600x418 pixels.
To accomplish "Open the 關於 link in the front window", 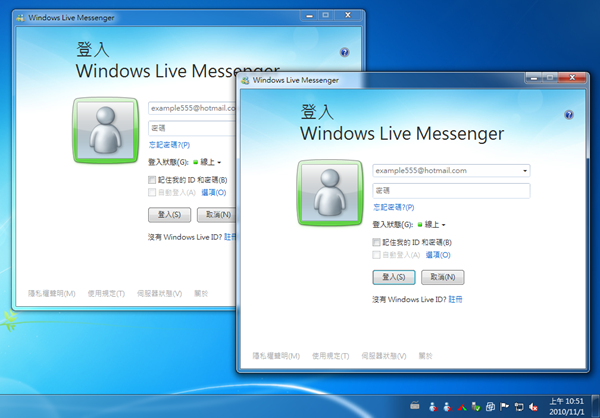I will [x=425, y=356].
